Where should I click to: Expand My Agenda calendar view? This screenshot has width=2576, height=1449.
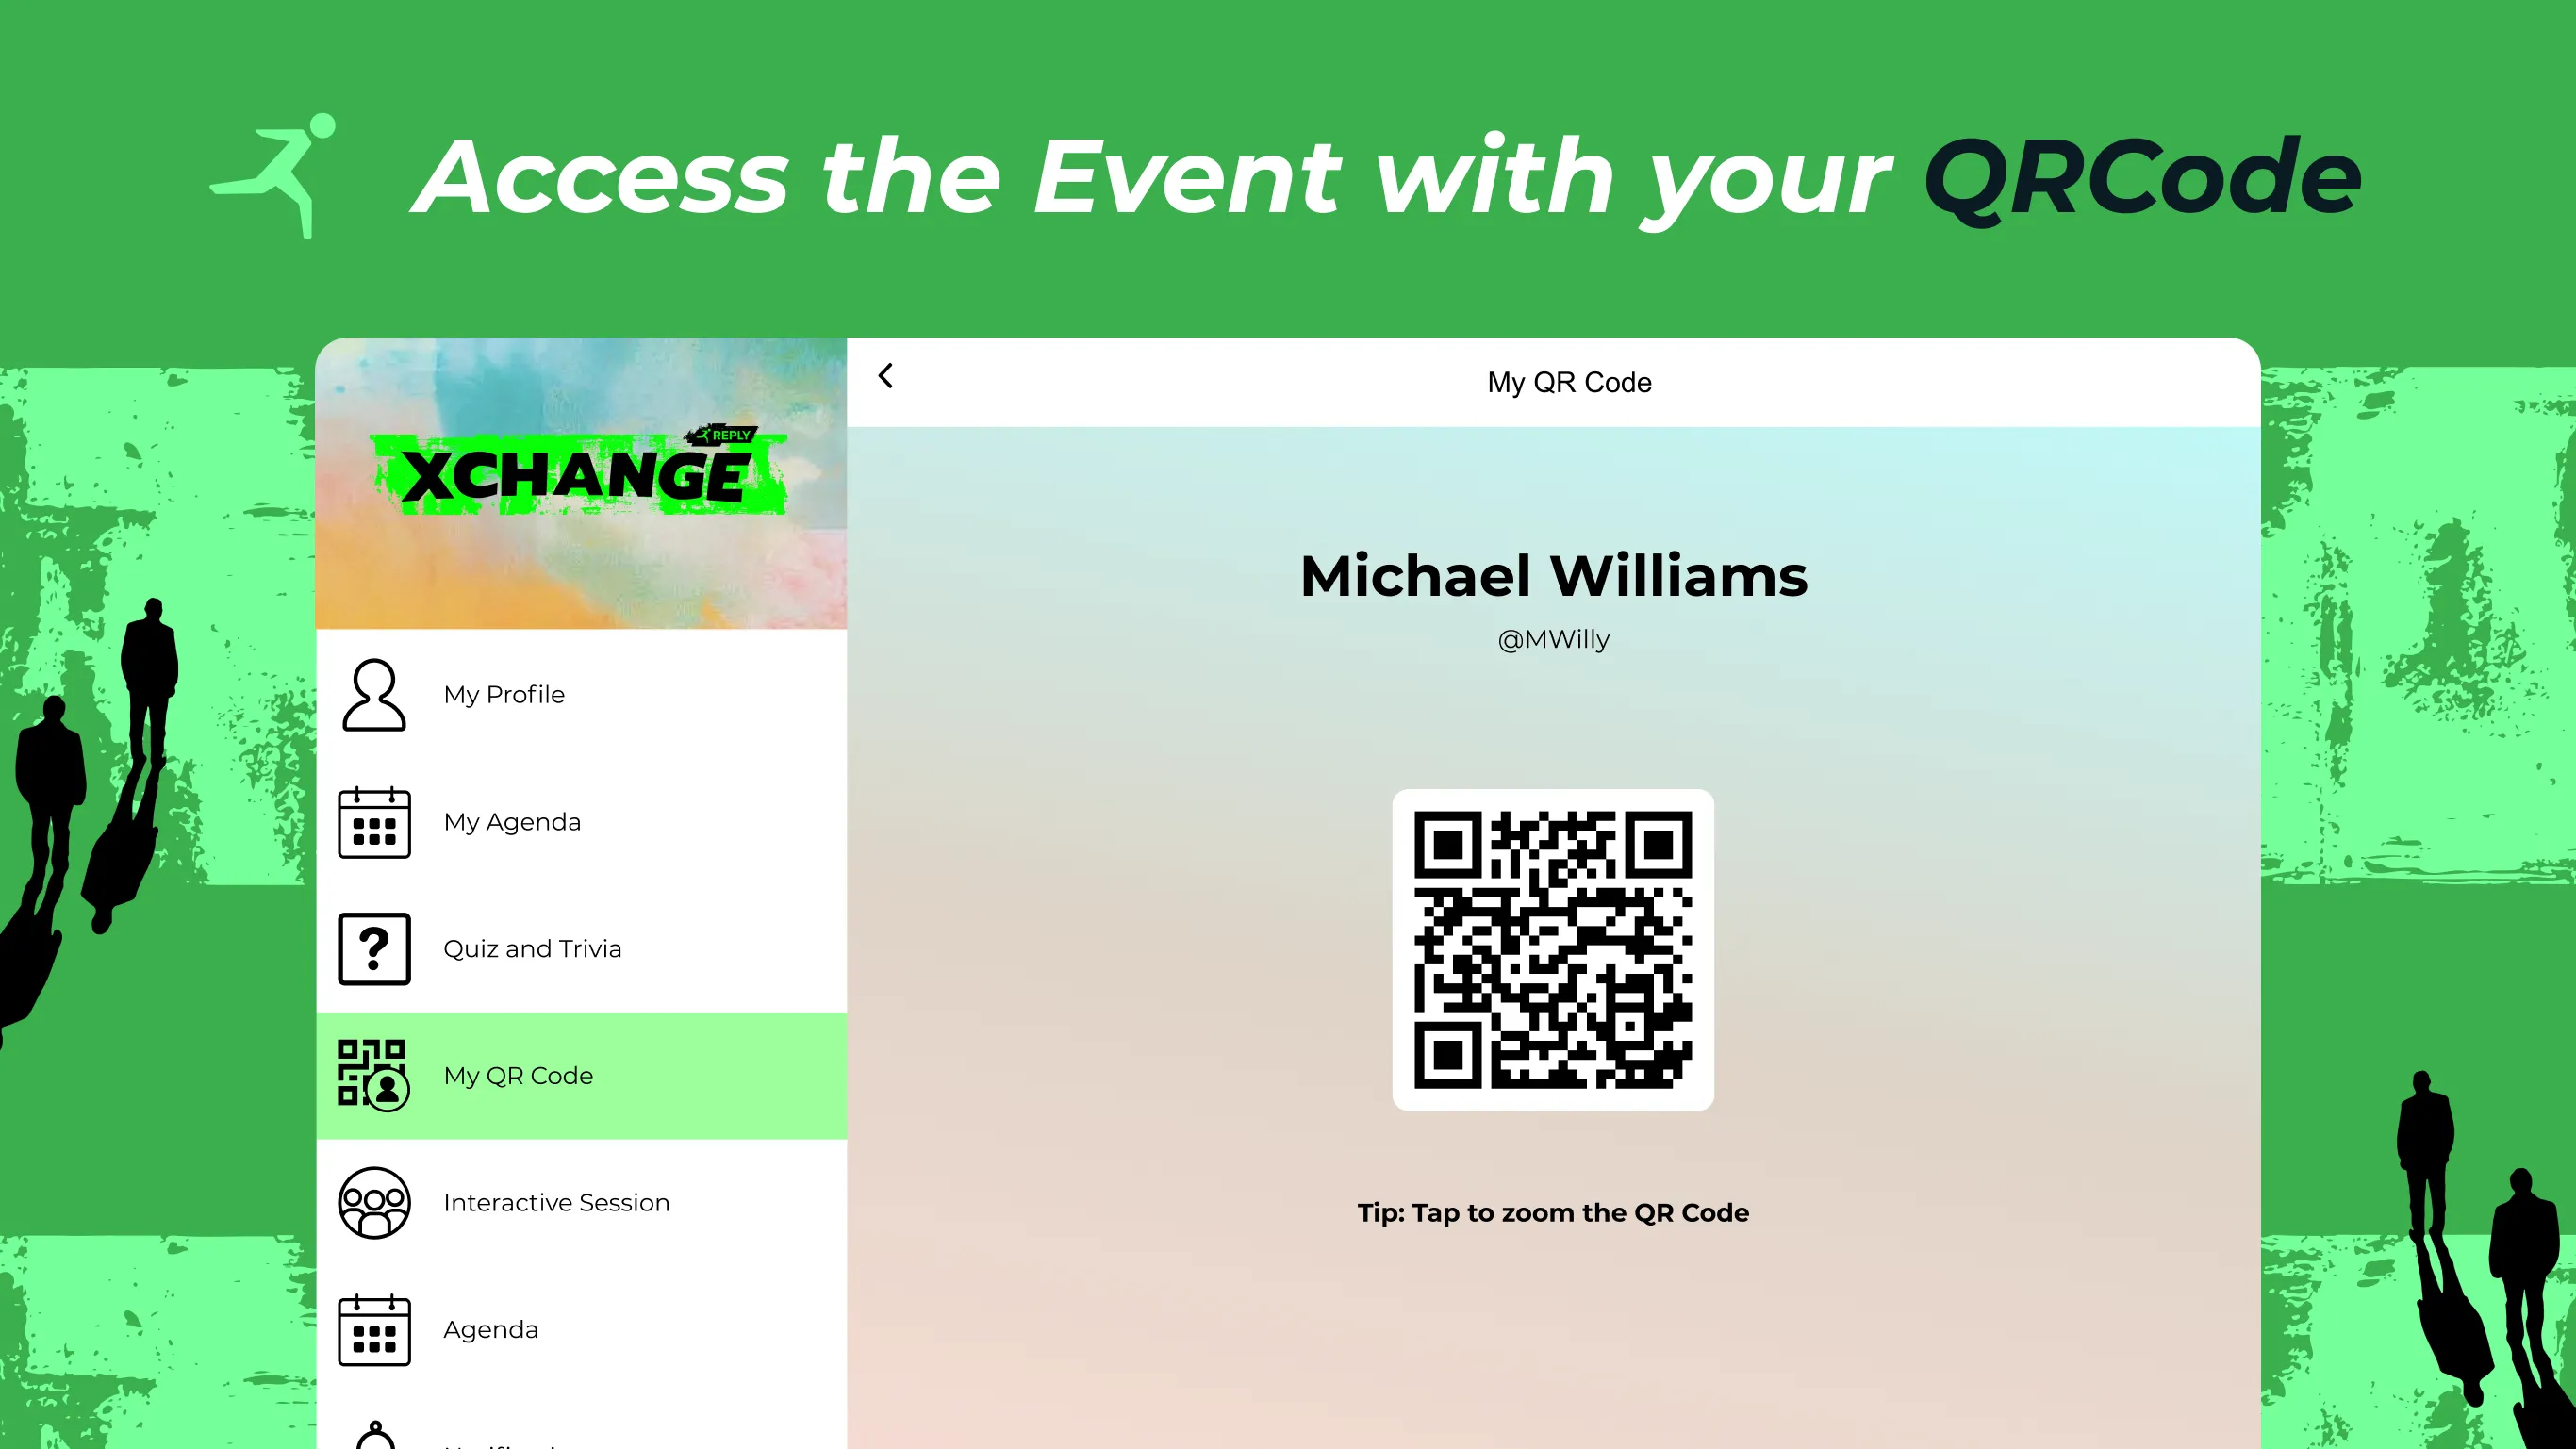[513, 821]
